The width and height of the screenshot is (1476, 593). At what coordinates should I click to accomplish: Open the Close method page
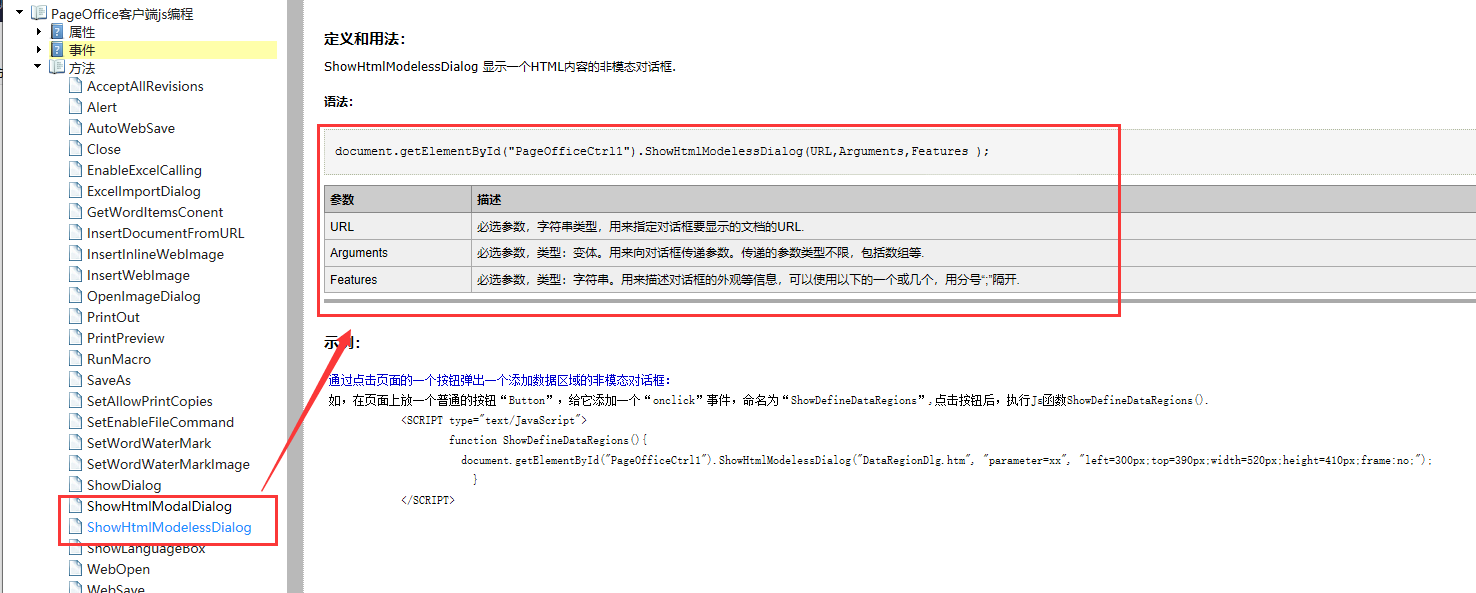click(104, 149)
